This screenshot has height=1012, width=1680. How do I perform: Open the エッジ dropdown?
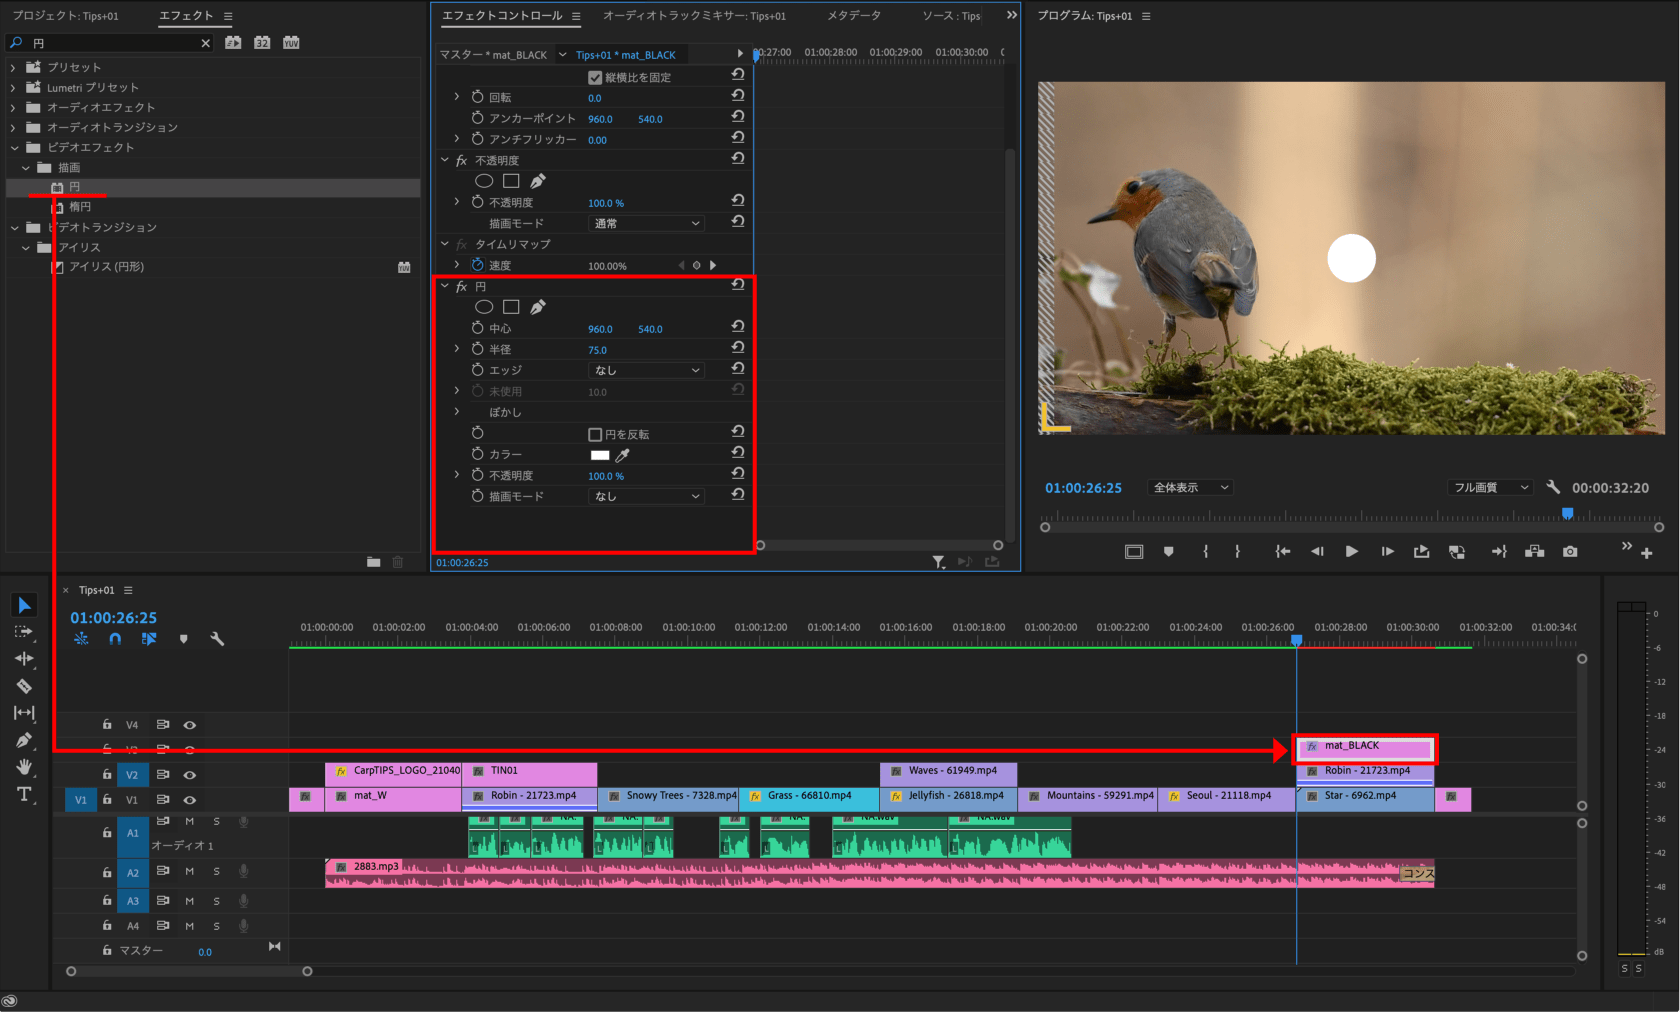(x=646, y=370)
